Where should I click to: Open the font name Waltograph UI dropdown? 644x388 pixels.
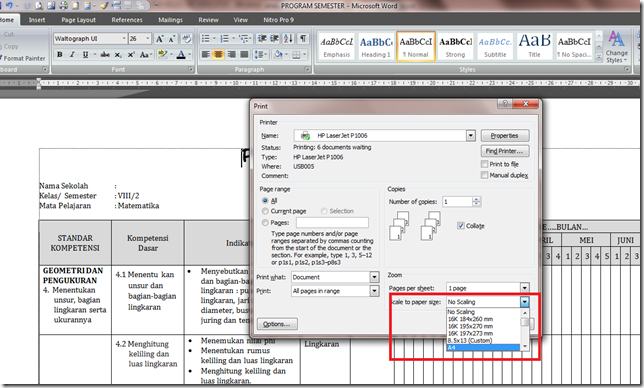pyautogui.click(x=124, y=39)
